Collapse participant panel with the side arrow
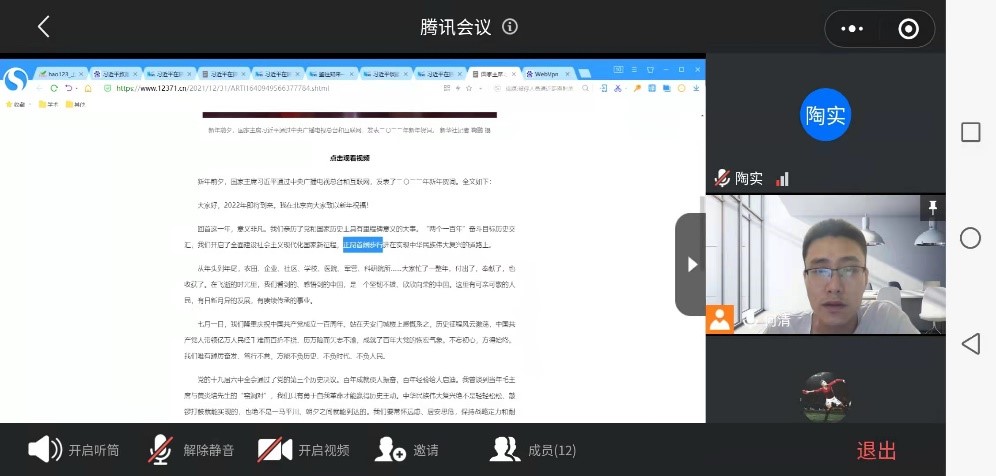 point(691,264)
